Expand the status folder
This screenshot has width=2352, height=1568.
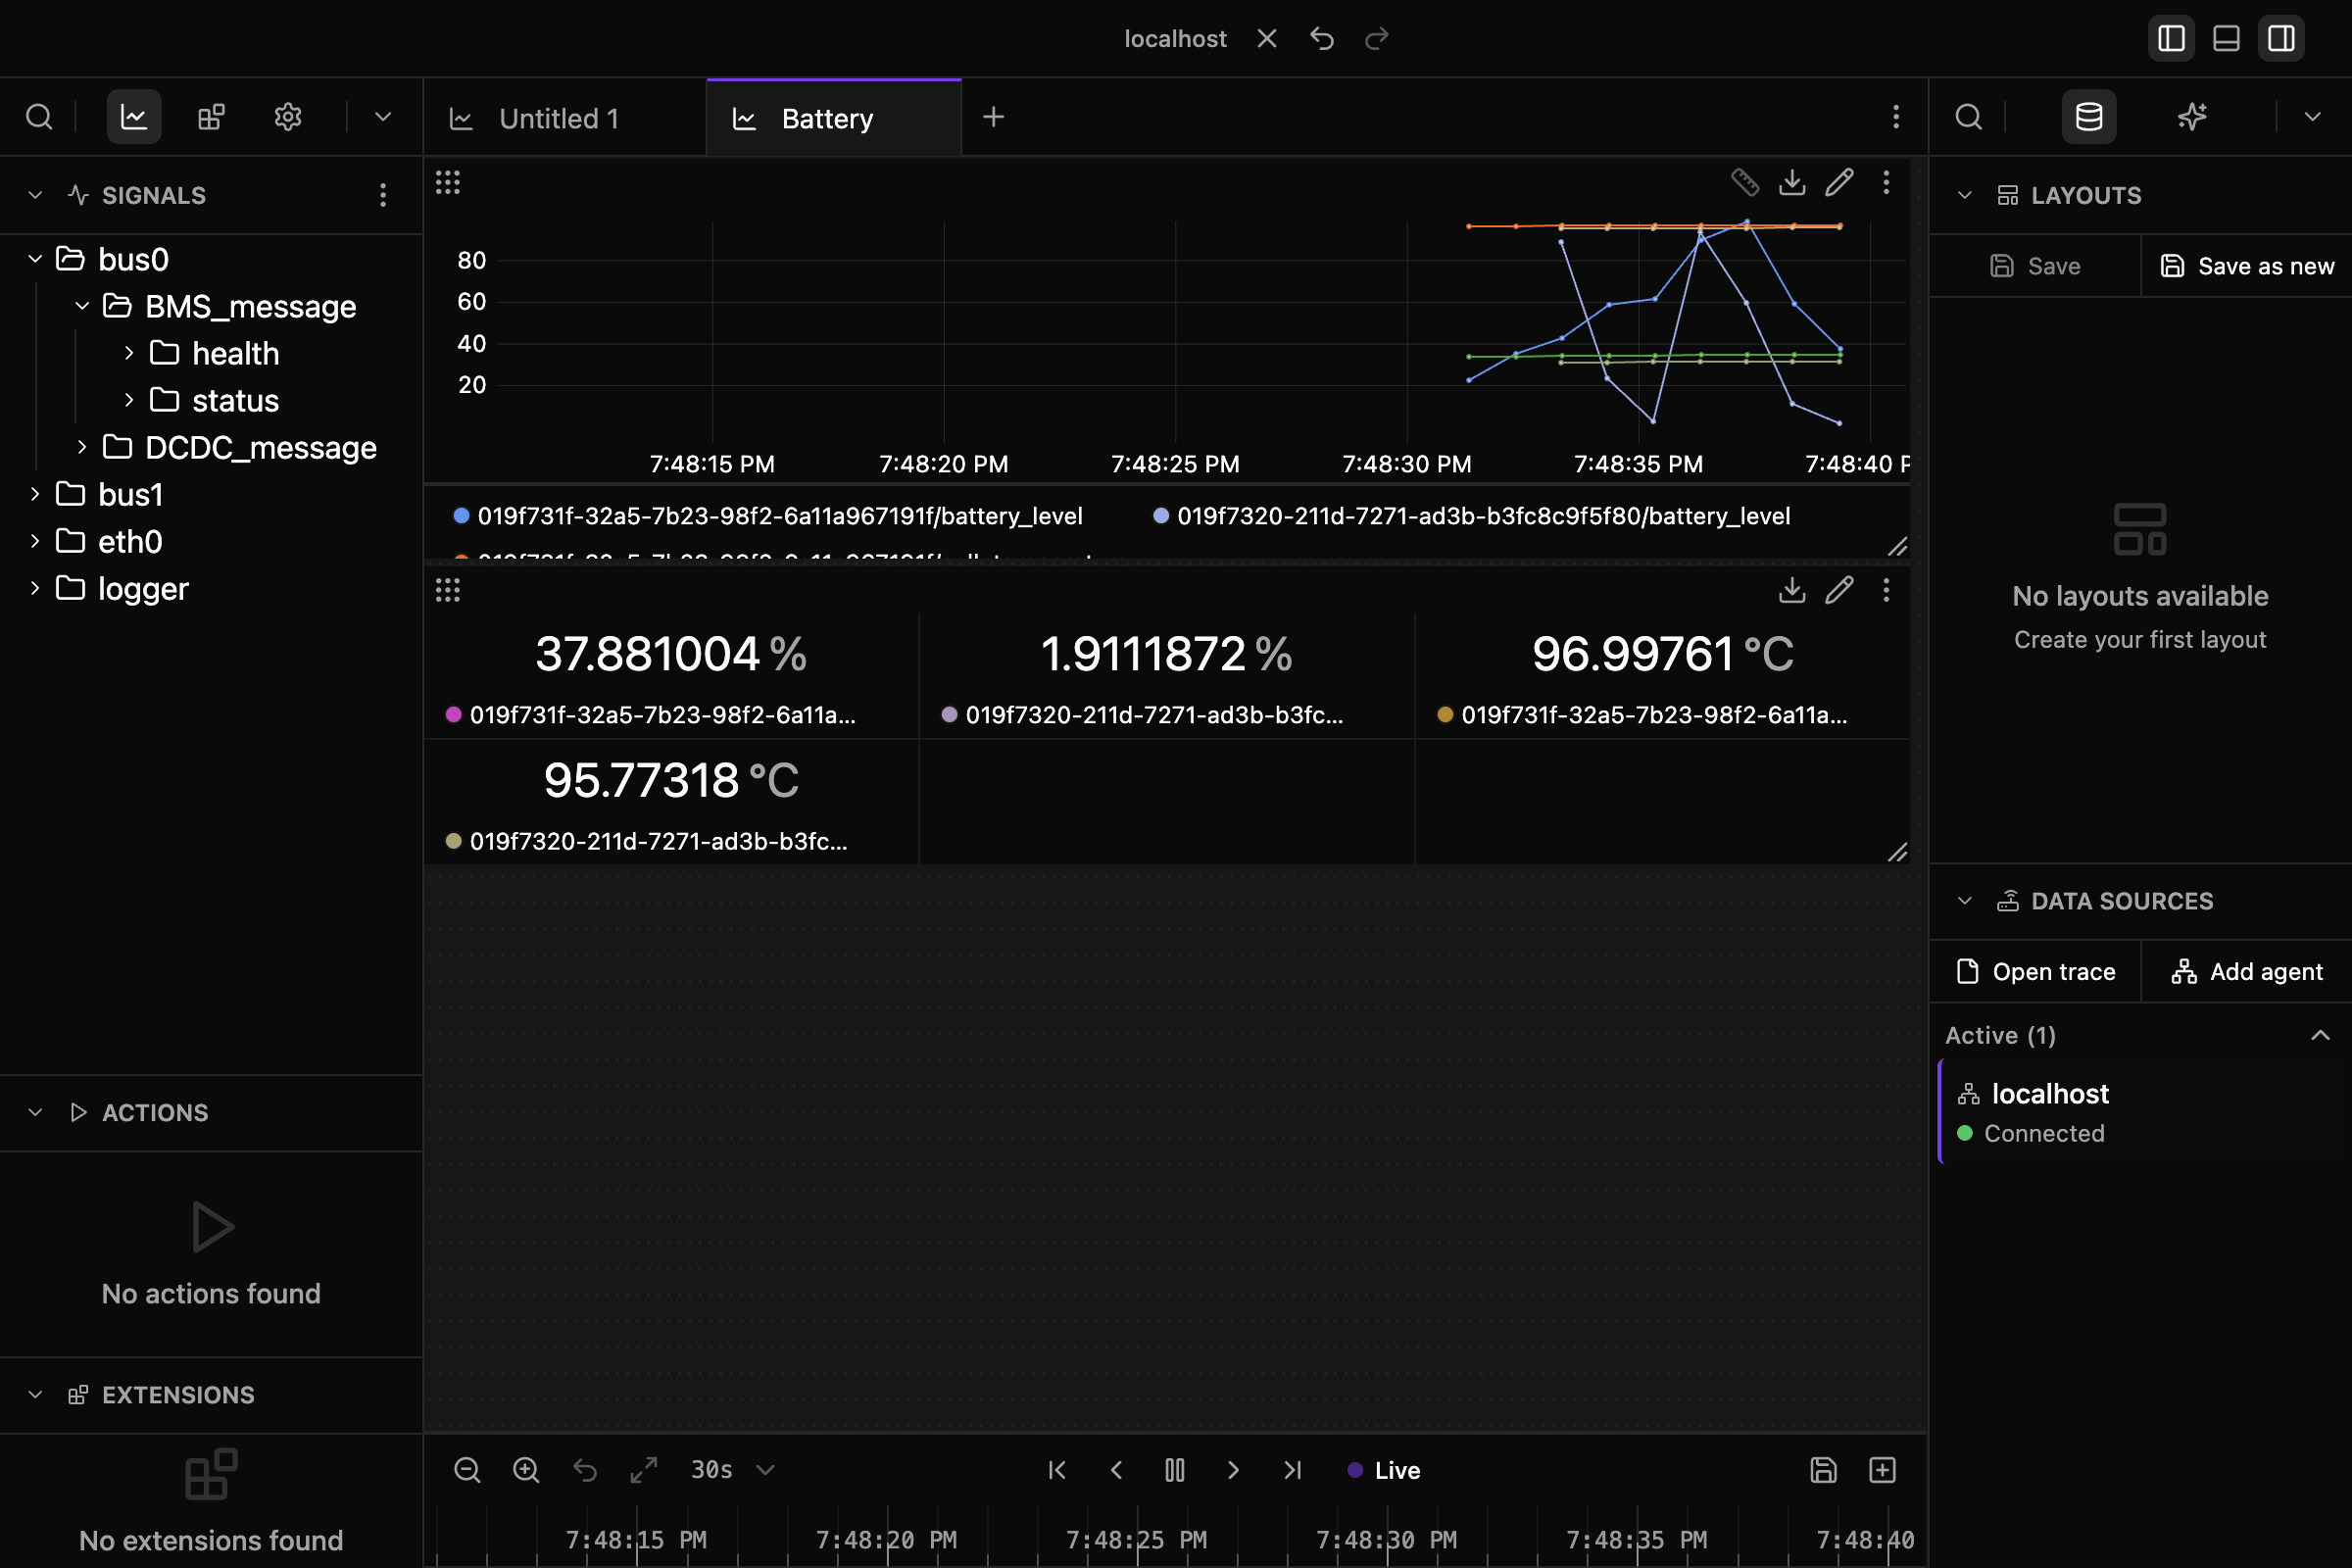[129, 400]
